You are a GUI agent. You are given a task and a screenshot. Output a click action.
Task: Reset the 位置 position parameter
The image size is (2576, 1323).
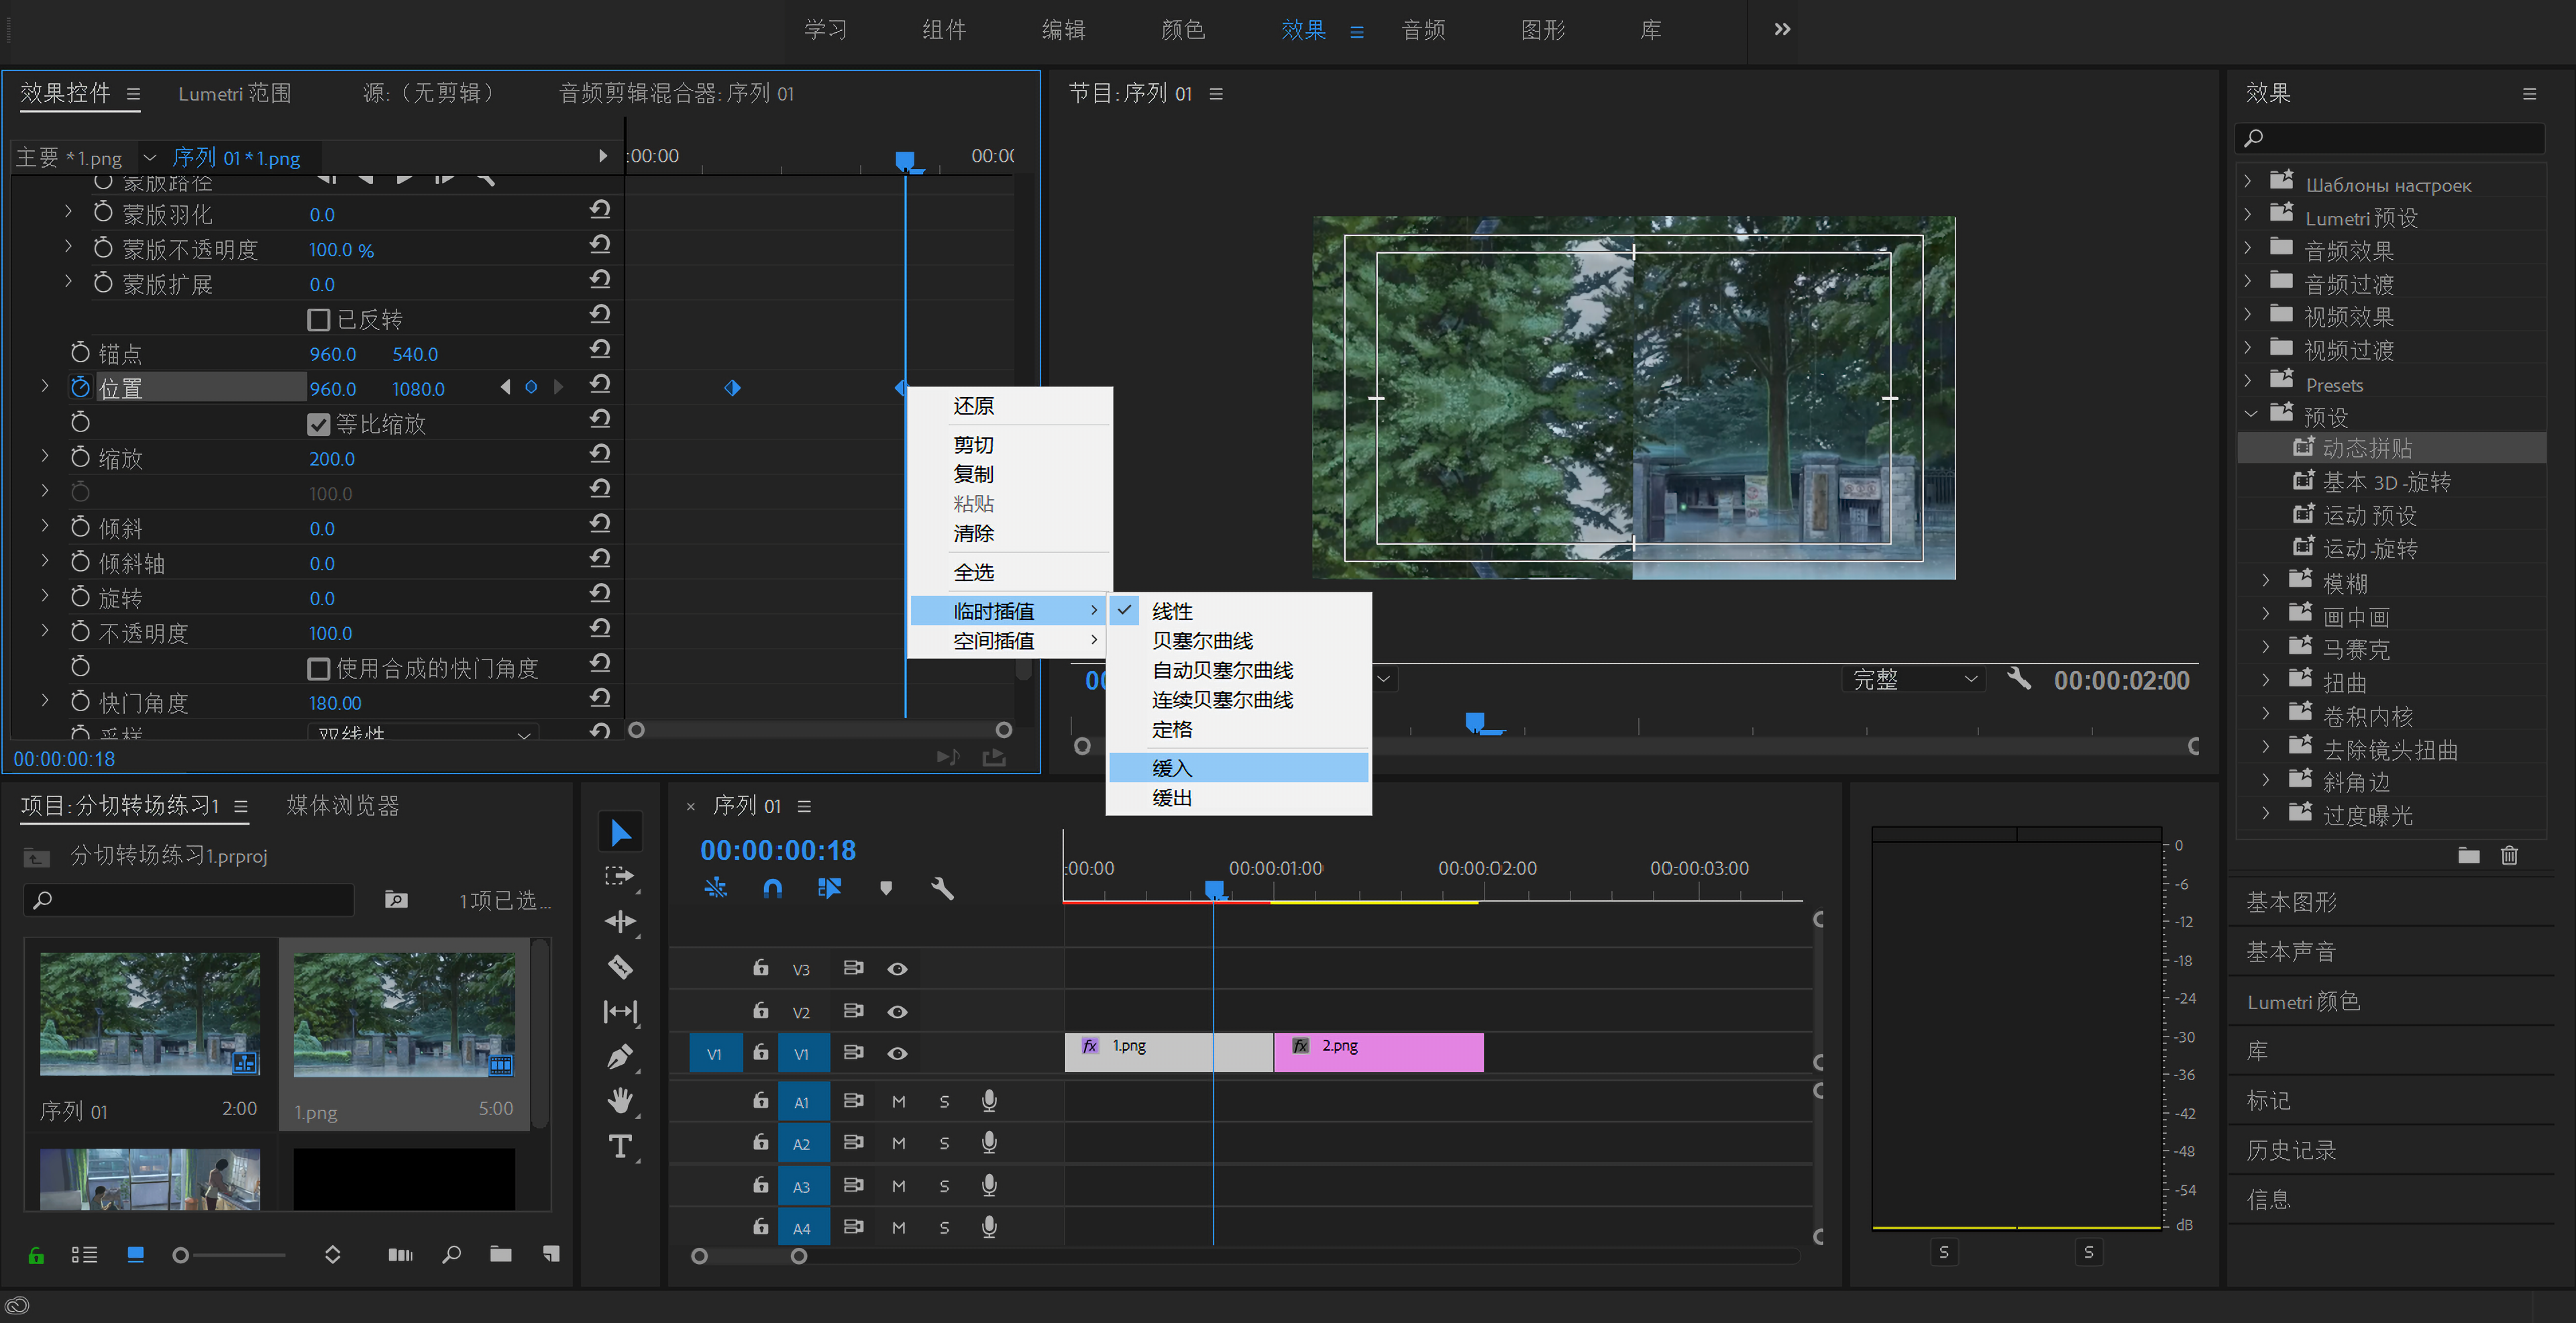600,384
